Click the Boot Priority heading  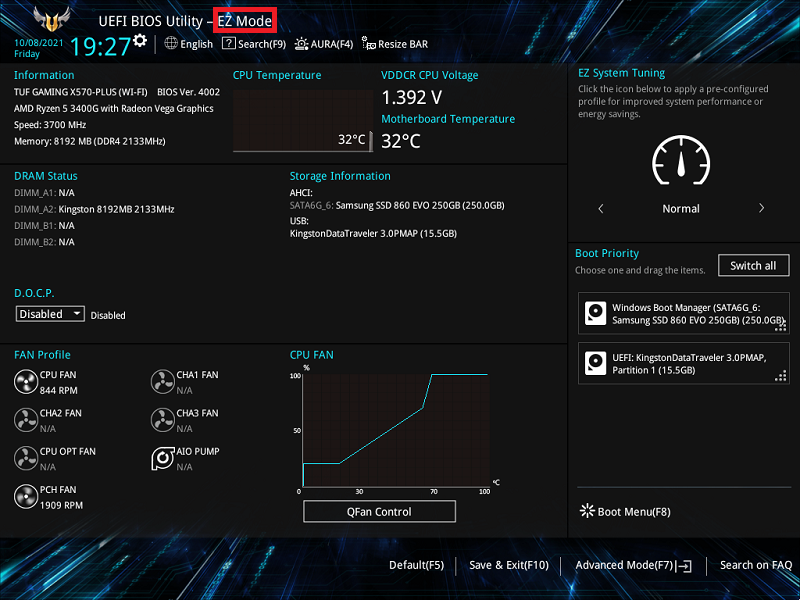(x=607, y=253)
